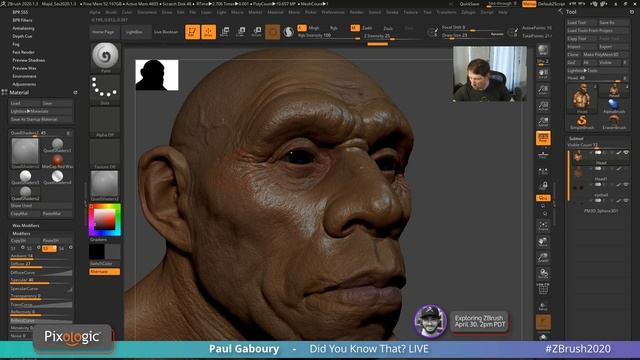Click the L.Sym local symmetry icon
This screenshot has width=640, height=360.
click(543, 171)
